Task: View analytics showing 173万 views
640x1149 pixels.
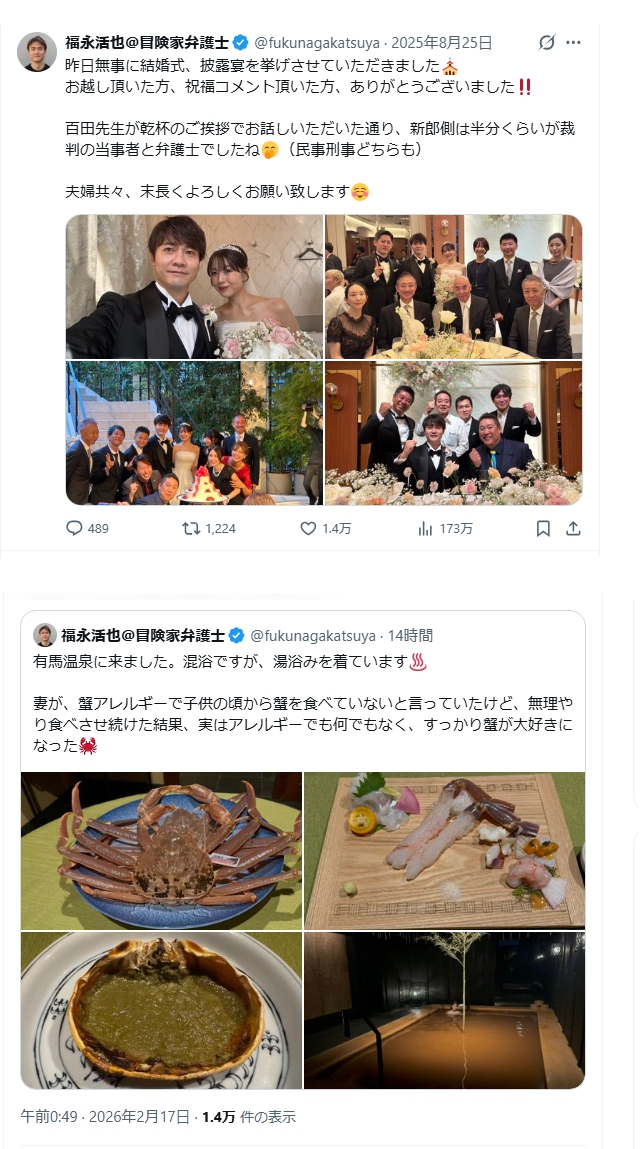Action: (425, 528)
